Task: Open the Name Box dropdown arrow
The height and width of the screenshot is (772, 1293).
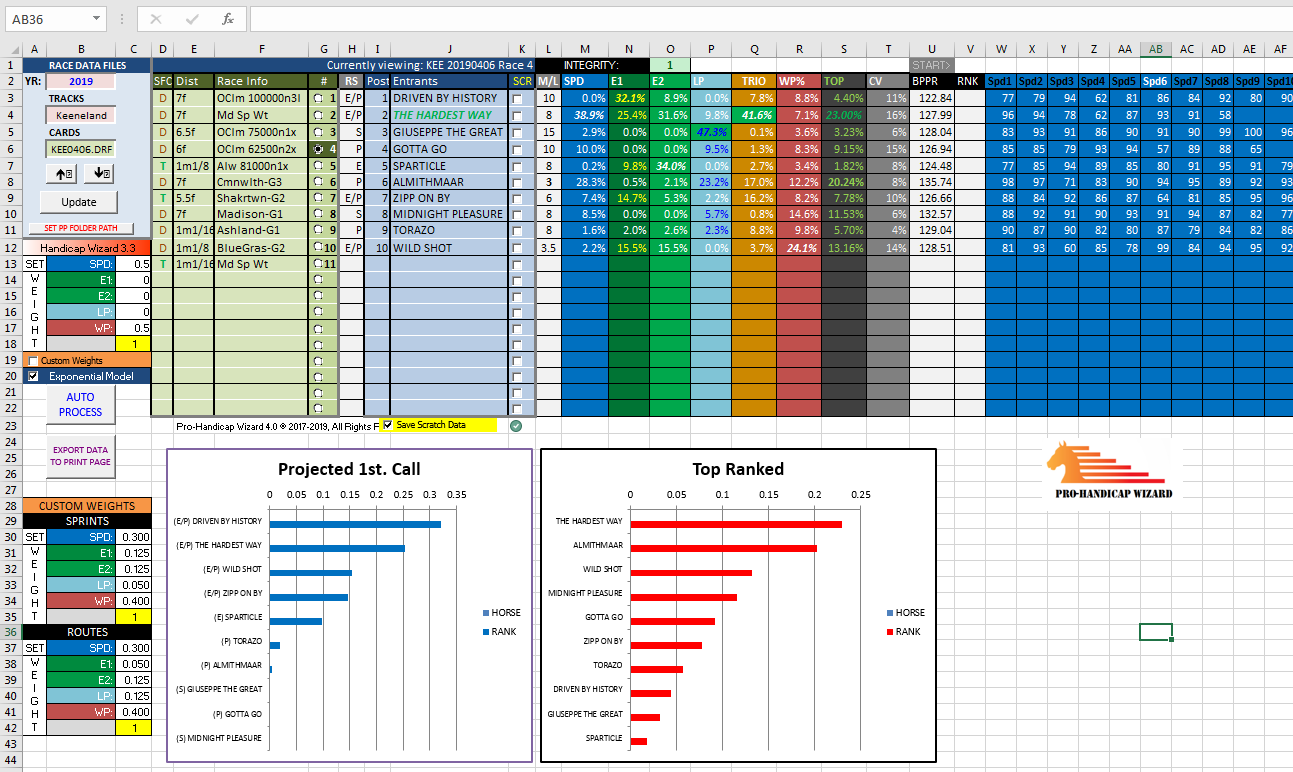Action: coord(97,19)
